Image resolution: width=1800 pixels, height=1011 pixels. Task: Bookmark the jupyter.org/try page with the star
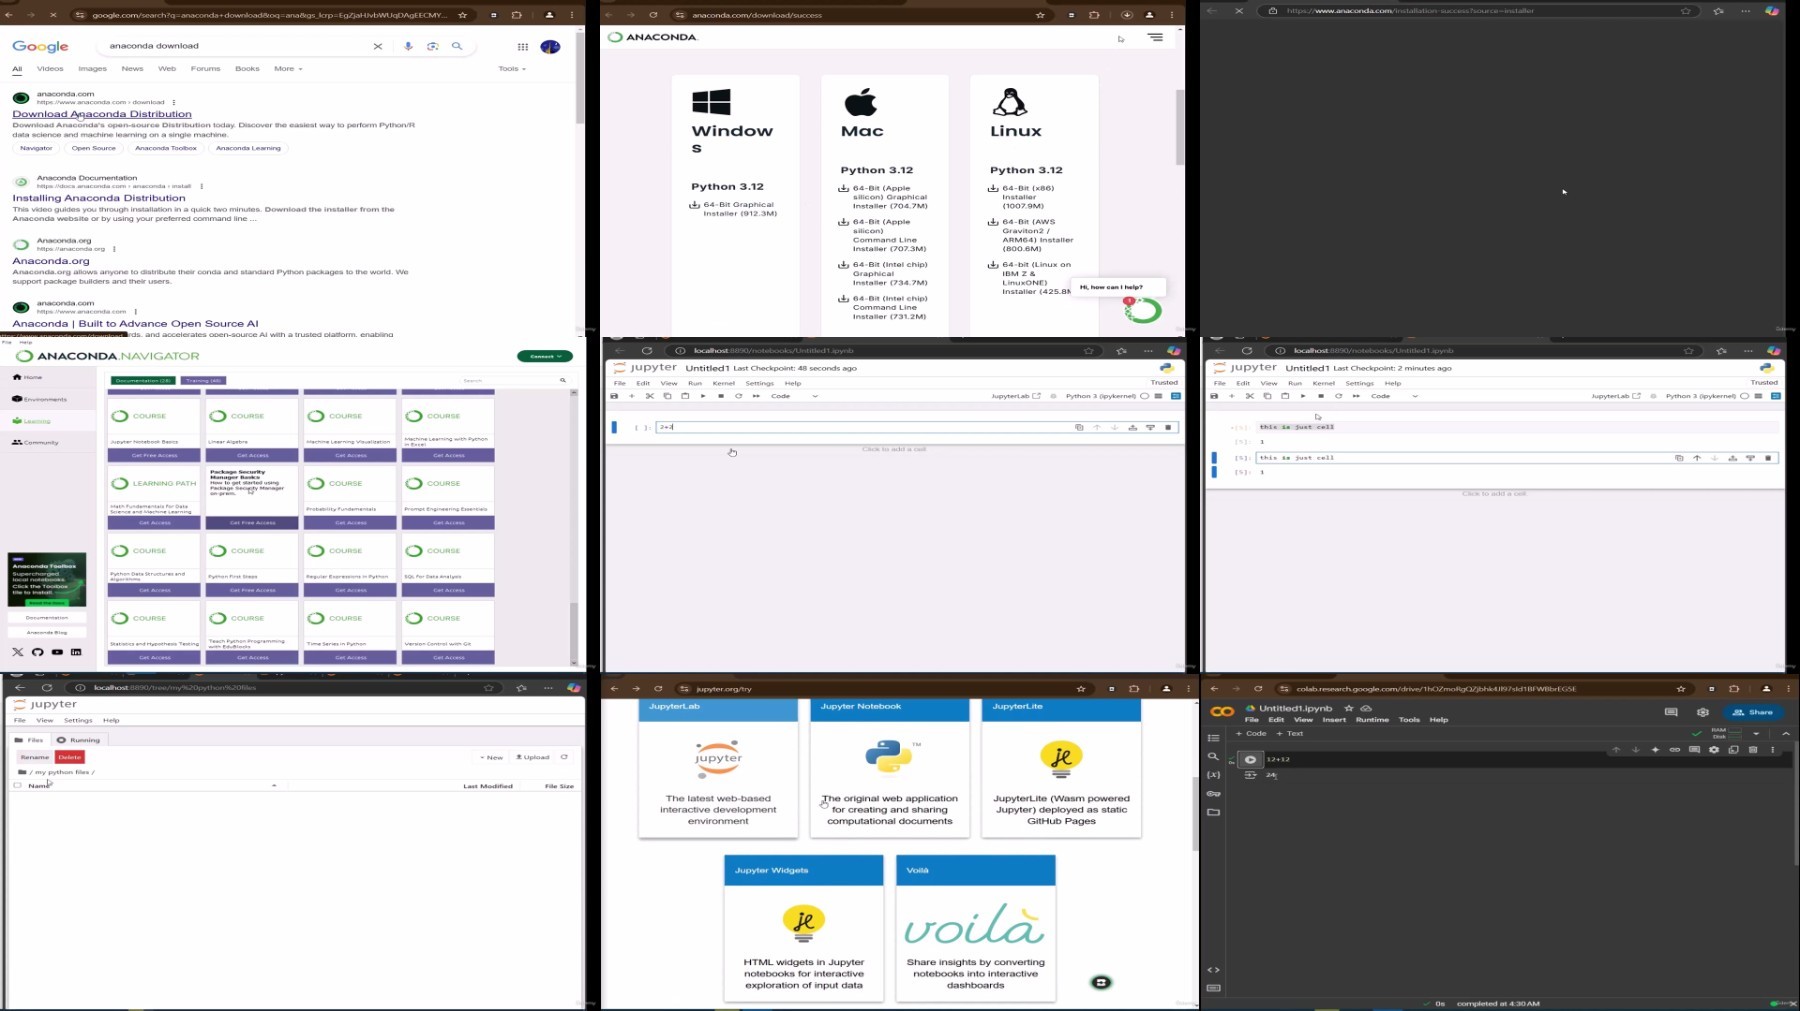1081,689
